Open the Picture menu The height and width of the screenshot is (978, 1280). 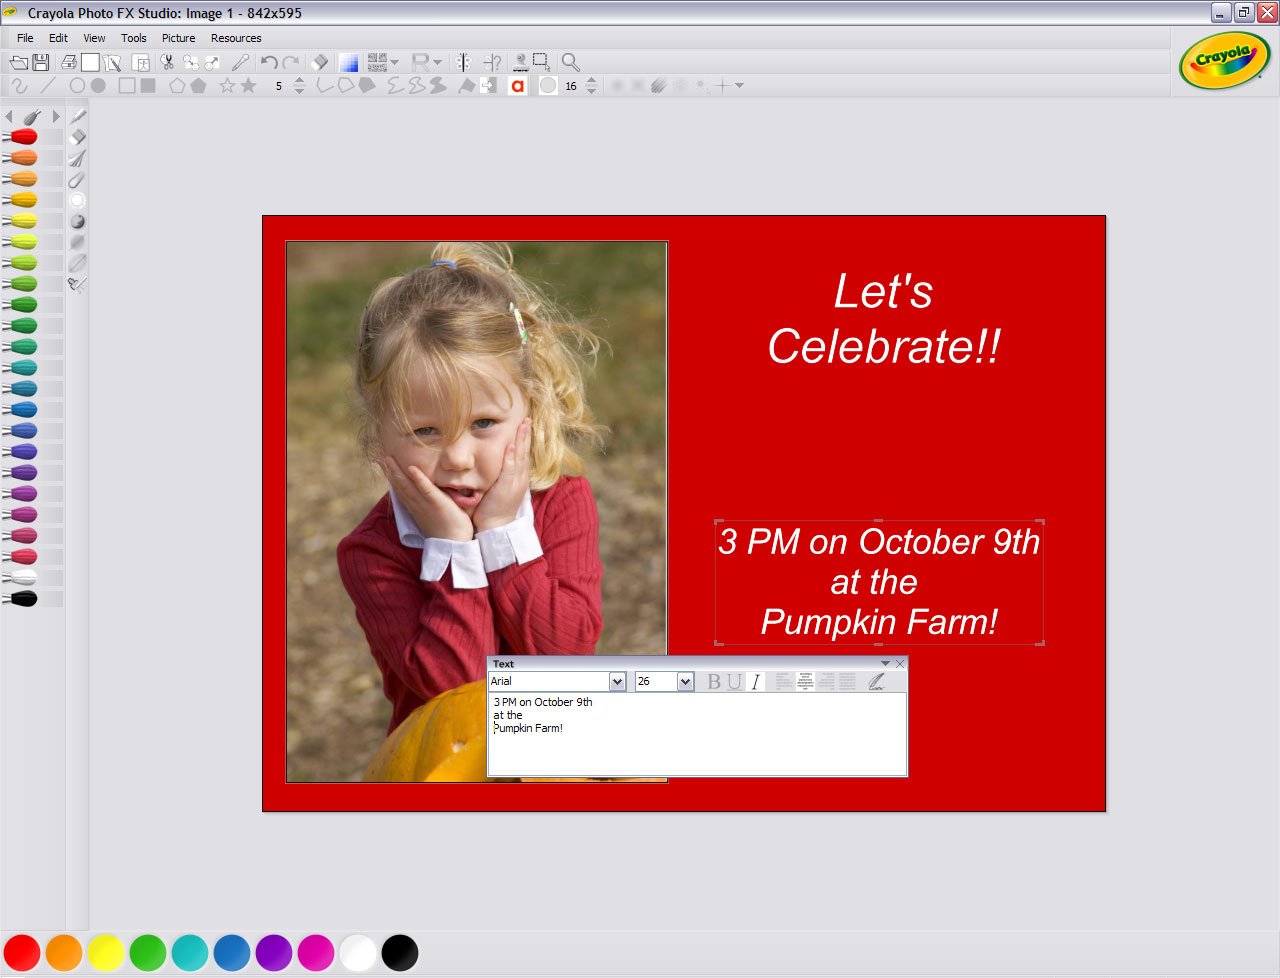tap(178, 38)
